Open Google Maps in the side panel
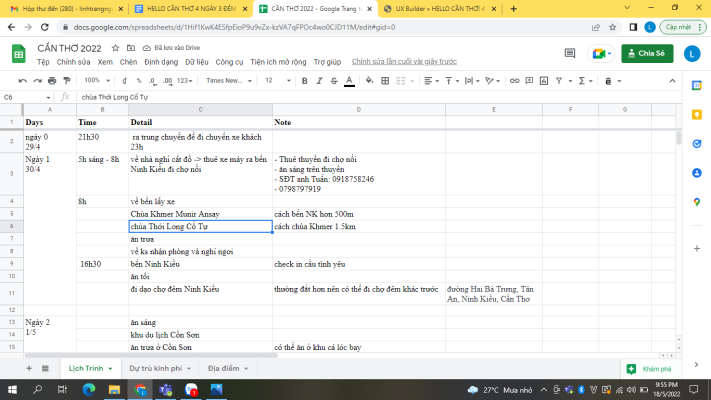This screenshot has width=711, height=400. [695, 201]
